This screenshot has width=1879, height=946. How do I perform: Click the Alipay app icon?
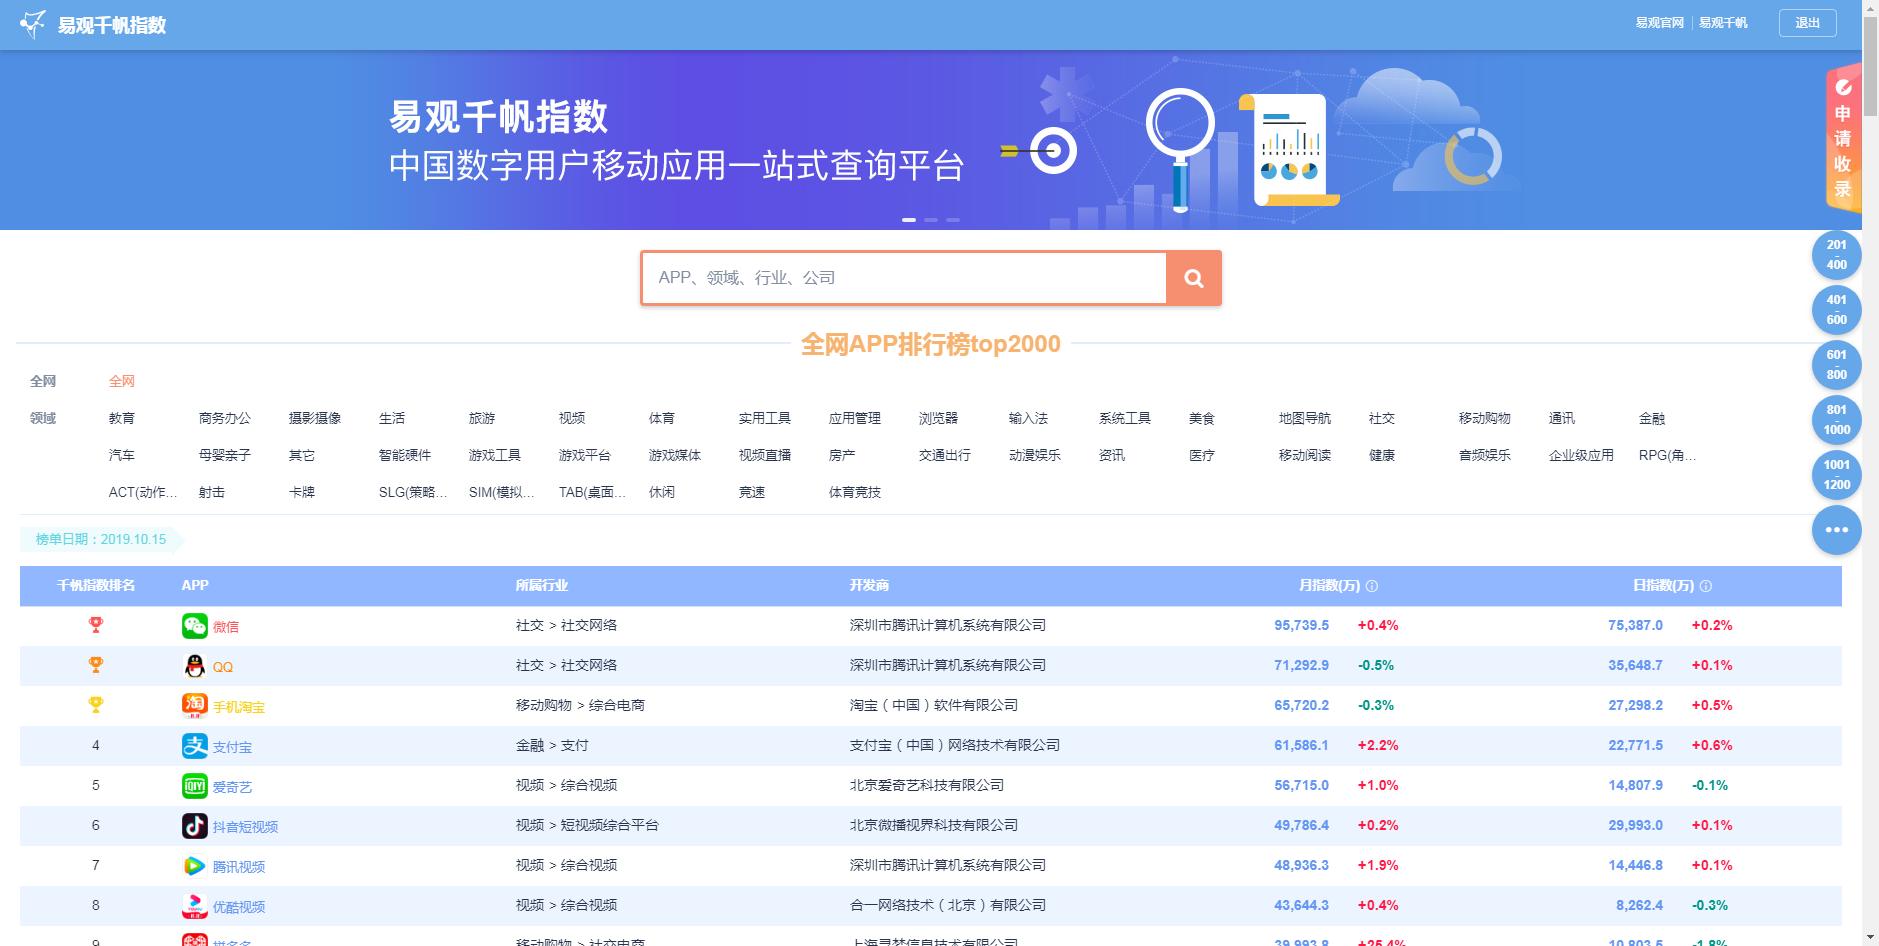194,746
